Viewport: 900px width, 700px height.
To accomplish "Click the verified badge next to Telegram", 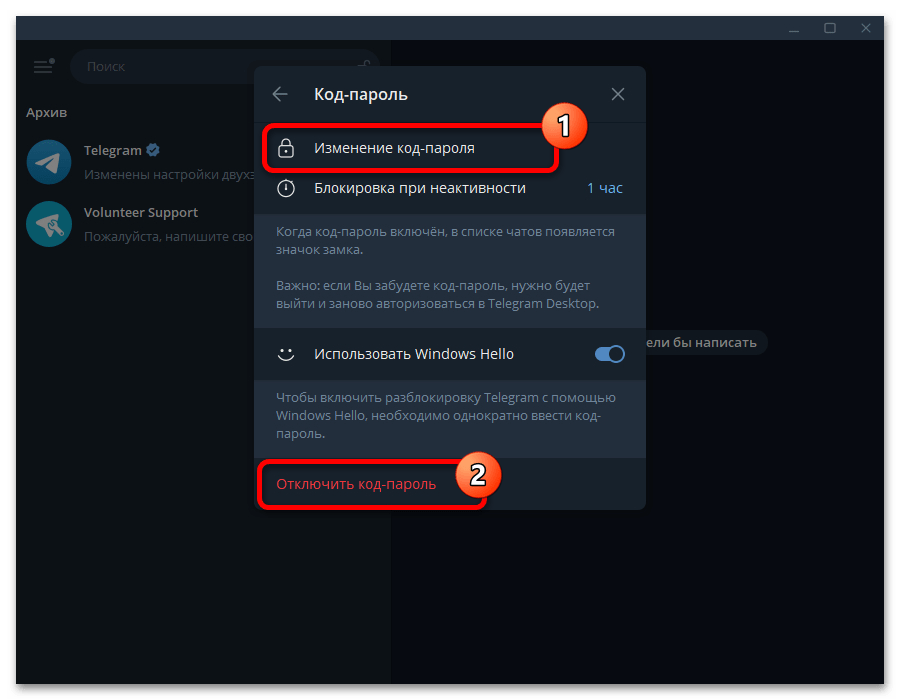I will tap(153, 150).
